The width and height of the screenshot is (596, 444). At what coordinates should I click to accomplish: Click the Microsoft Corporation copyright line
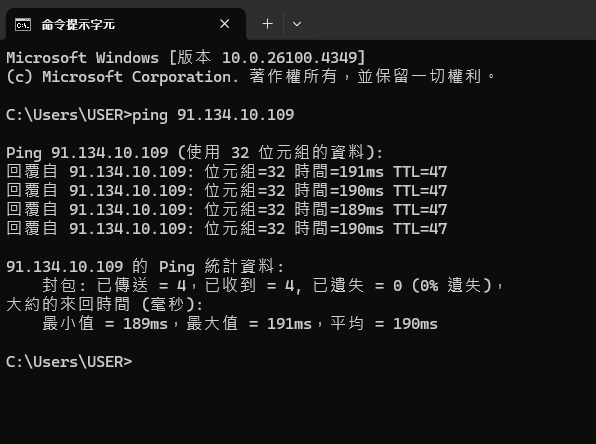pyautogui.click(x=251, y=76)
